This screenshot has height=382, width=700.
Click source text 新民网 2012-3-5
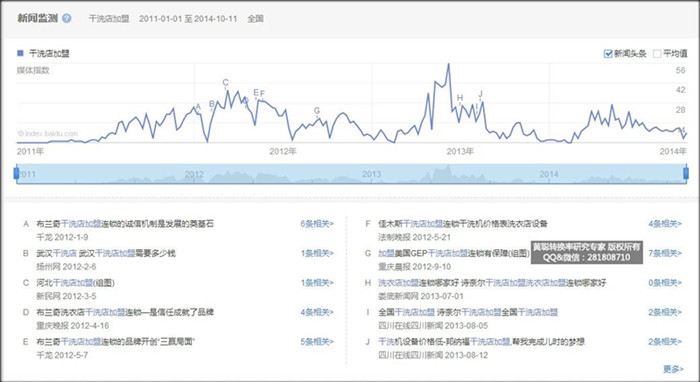(66, 296)
